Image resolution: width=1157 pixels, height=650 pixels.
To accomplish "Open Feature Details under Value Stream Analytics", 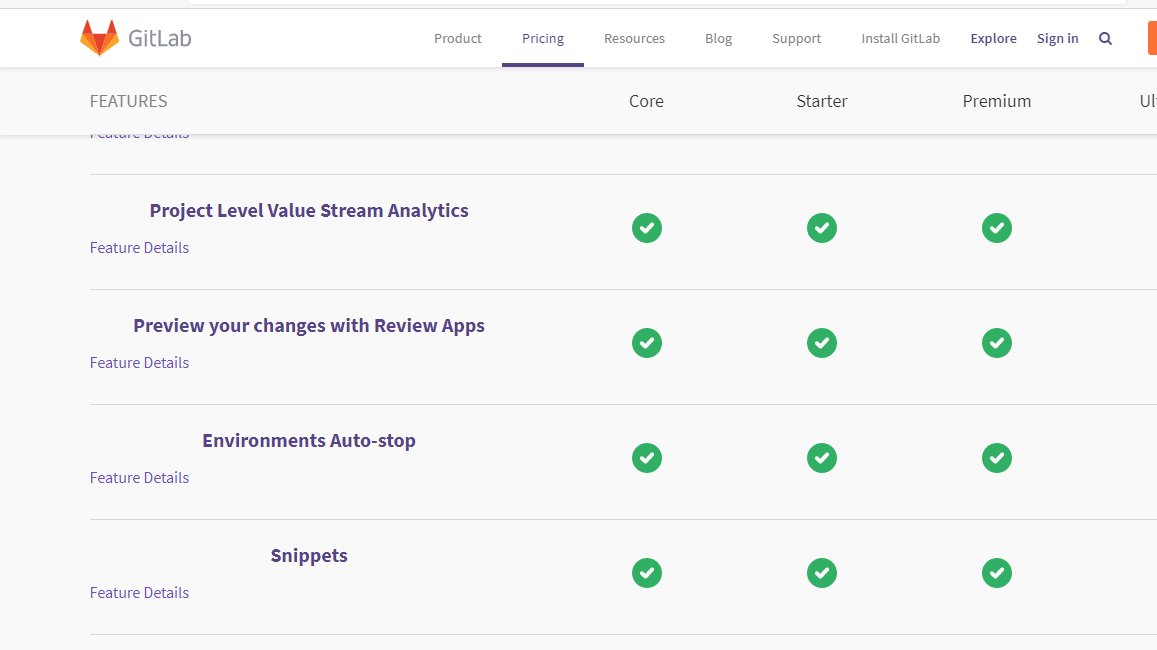I will tap(139, 248).
